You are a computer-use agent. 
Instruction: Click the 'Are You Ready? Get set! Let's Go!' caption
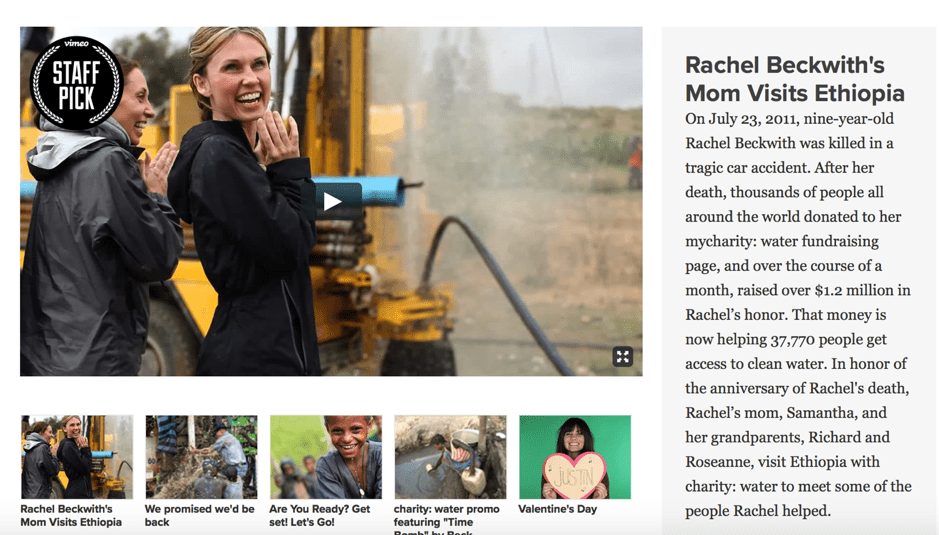pos(320,515)
